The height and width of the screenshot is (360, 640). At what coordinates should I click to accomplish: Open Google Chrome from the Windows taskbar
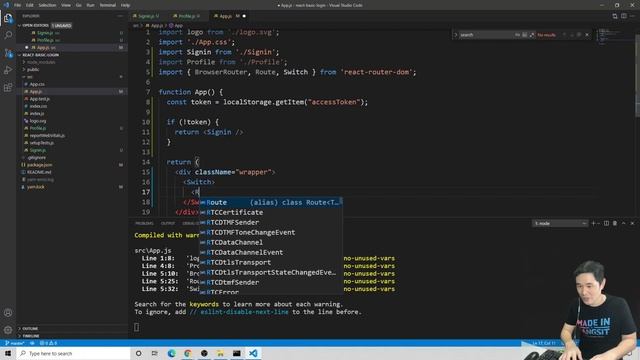(188, 353)
